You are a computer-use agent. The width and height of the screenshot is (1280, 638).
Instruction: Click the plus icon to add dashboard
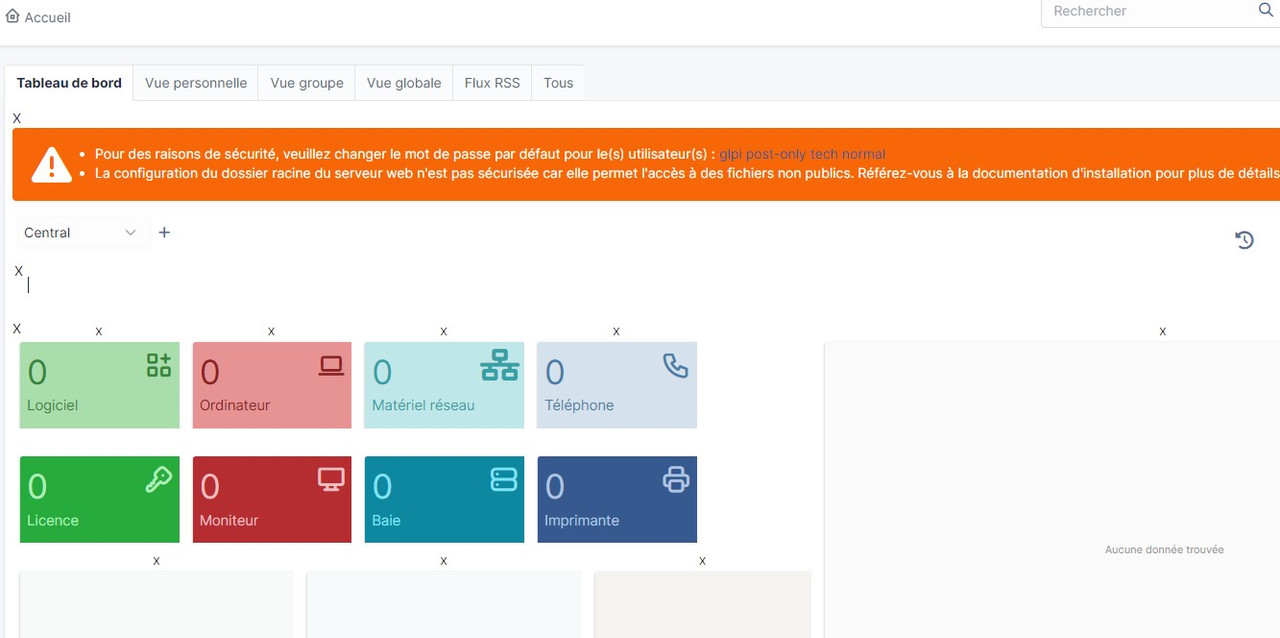(165, 232)
